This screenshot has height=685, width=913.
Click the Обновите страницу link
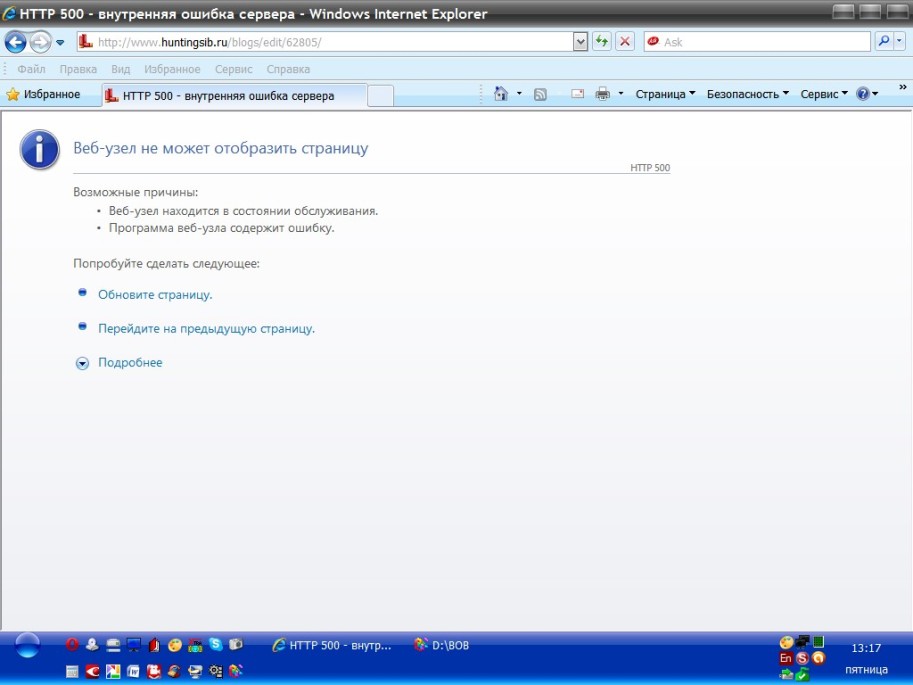point(155,295)
